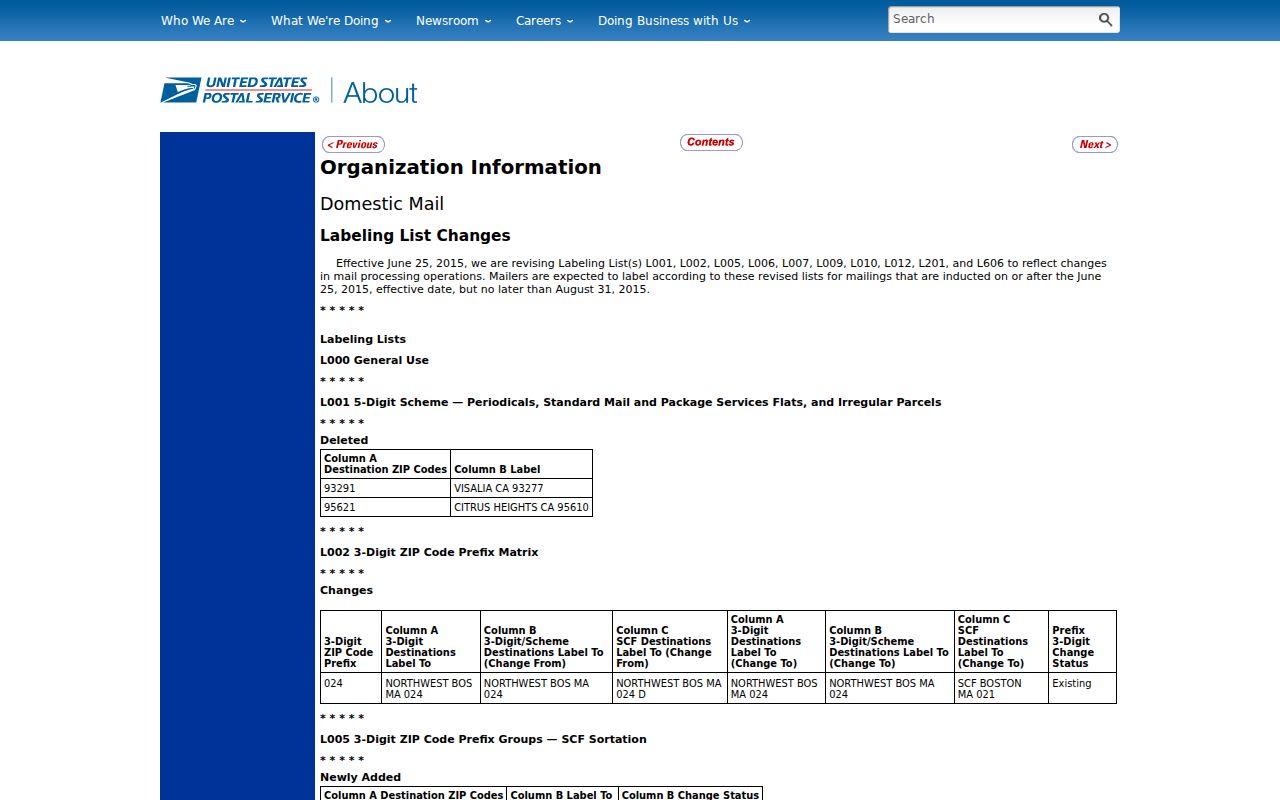This screenshot has height=800, width=1280.
Task: Click the Existing status cell
Action: point(1082,688)
